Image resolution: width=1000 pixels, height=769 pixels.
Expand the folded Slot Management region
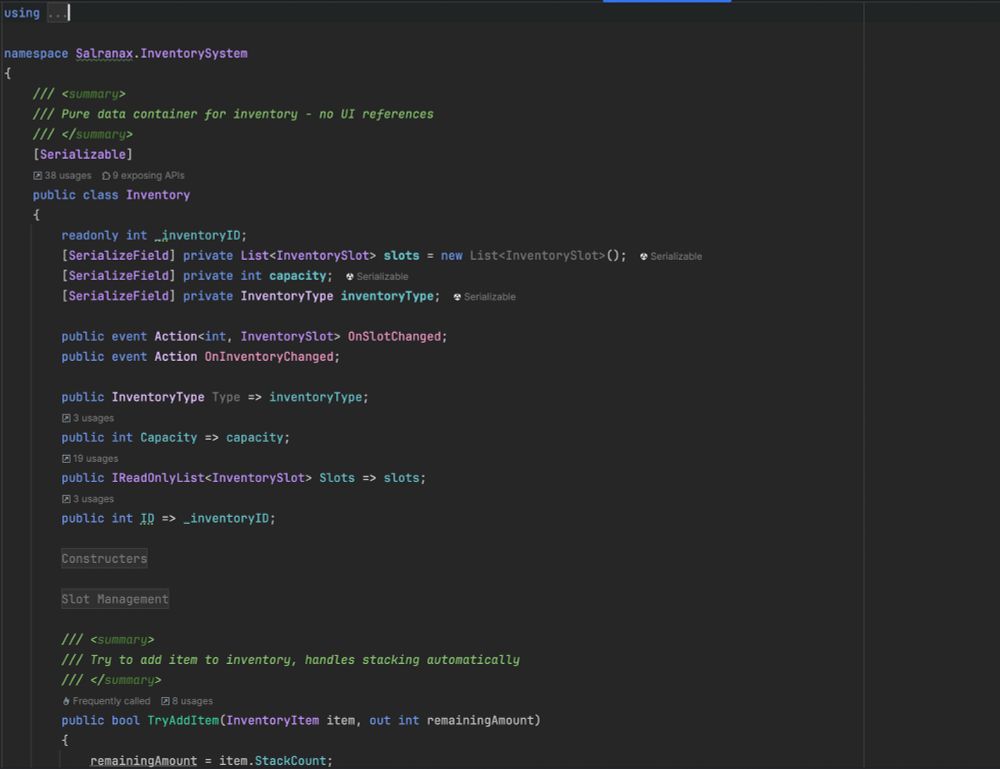click(x=115, y=599)
